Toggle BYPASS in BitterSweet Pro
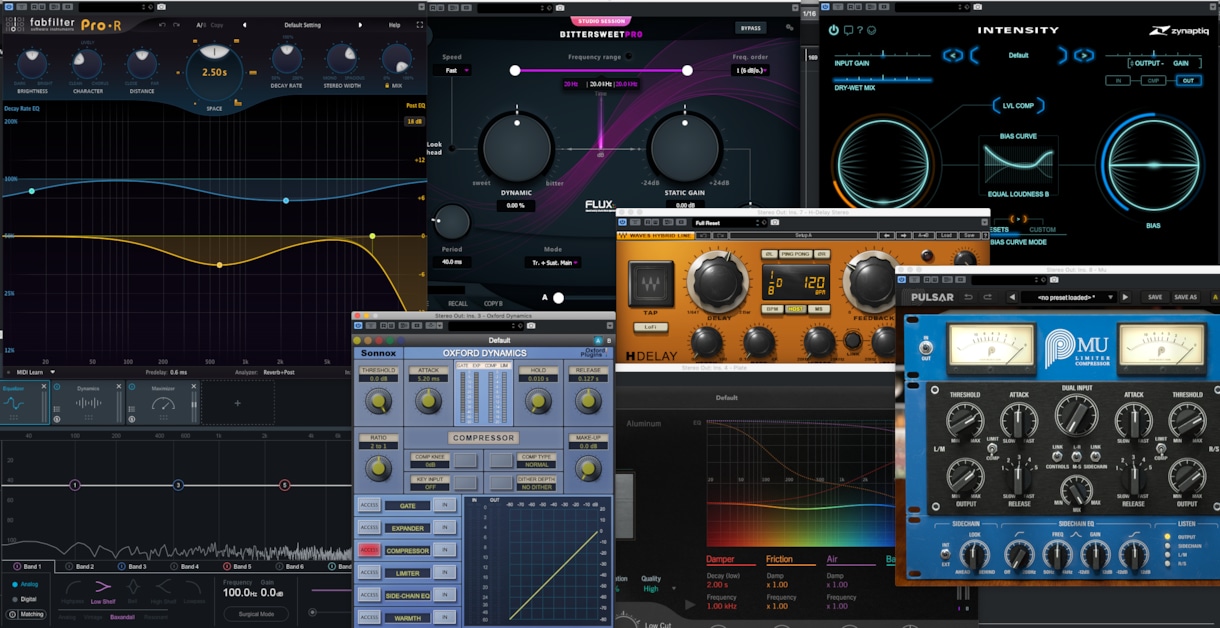 coord(750,28)
